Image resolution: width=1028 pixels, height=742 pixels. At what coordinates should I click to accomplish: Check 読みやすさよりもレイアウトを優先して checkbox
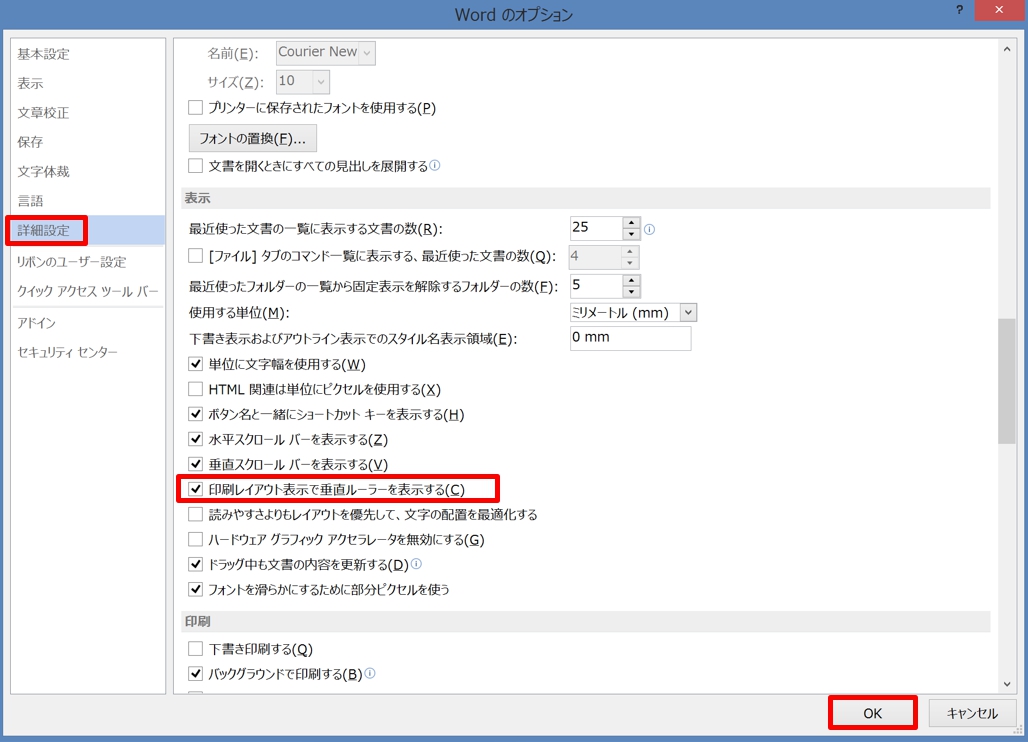click(195, 515)
